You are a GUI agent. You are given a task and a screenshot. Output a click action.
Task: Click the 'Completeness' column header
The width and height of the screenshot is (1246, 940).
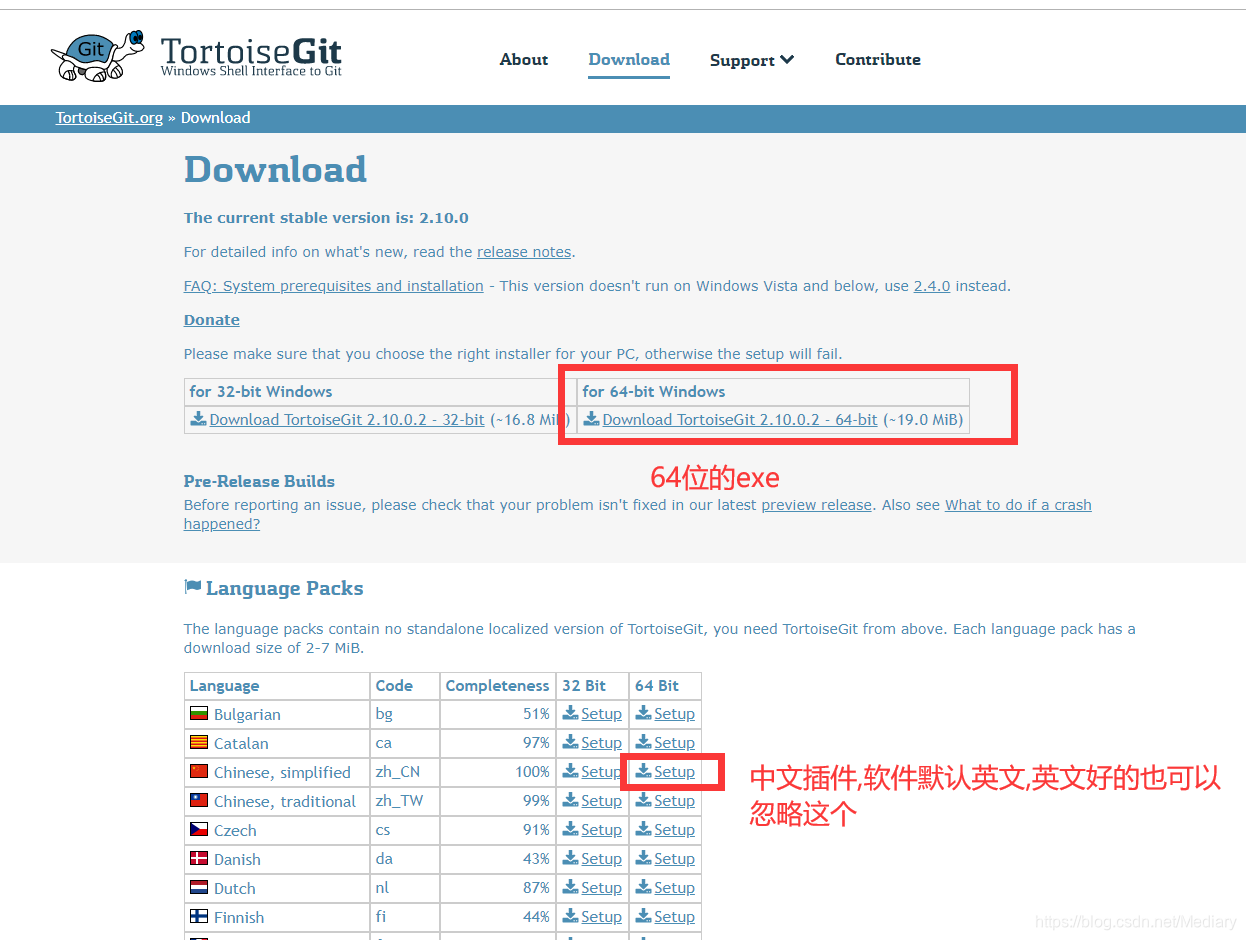tap(497, 686)
